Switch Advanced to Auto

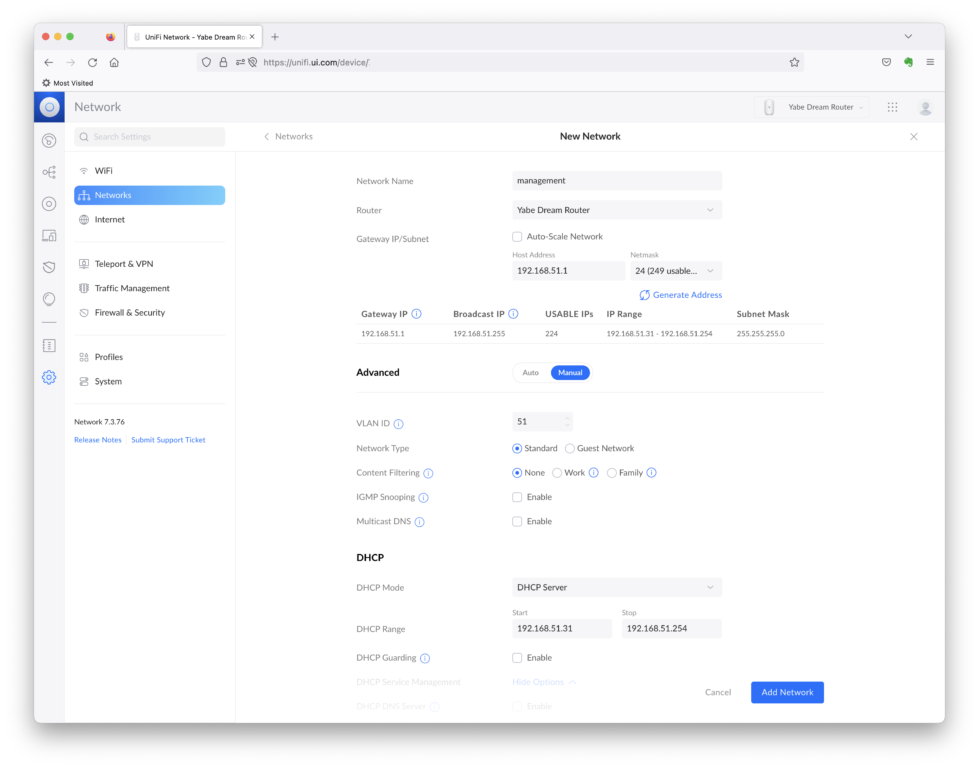(531, 373)
